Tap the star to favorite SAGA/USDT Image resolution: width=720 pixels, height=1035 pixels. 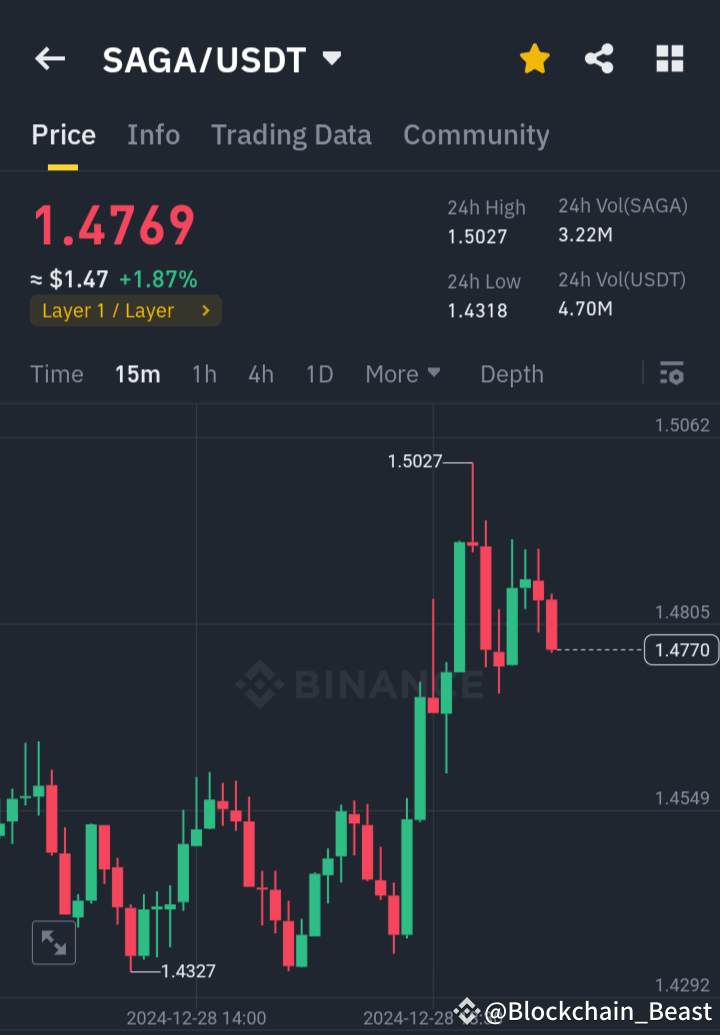535,58
